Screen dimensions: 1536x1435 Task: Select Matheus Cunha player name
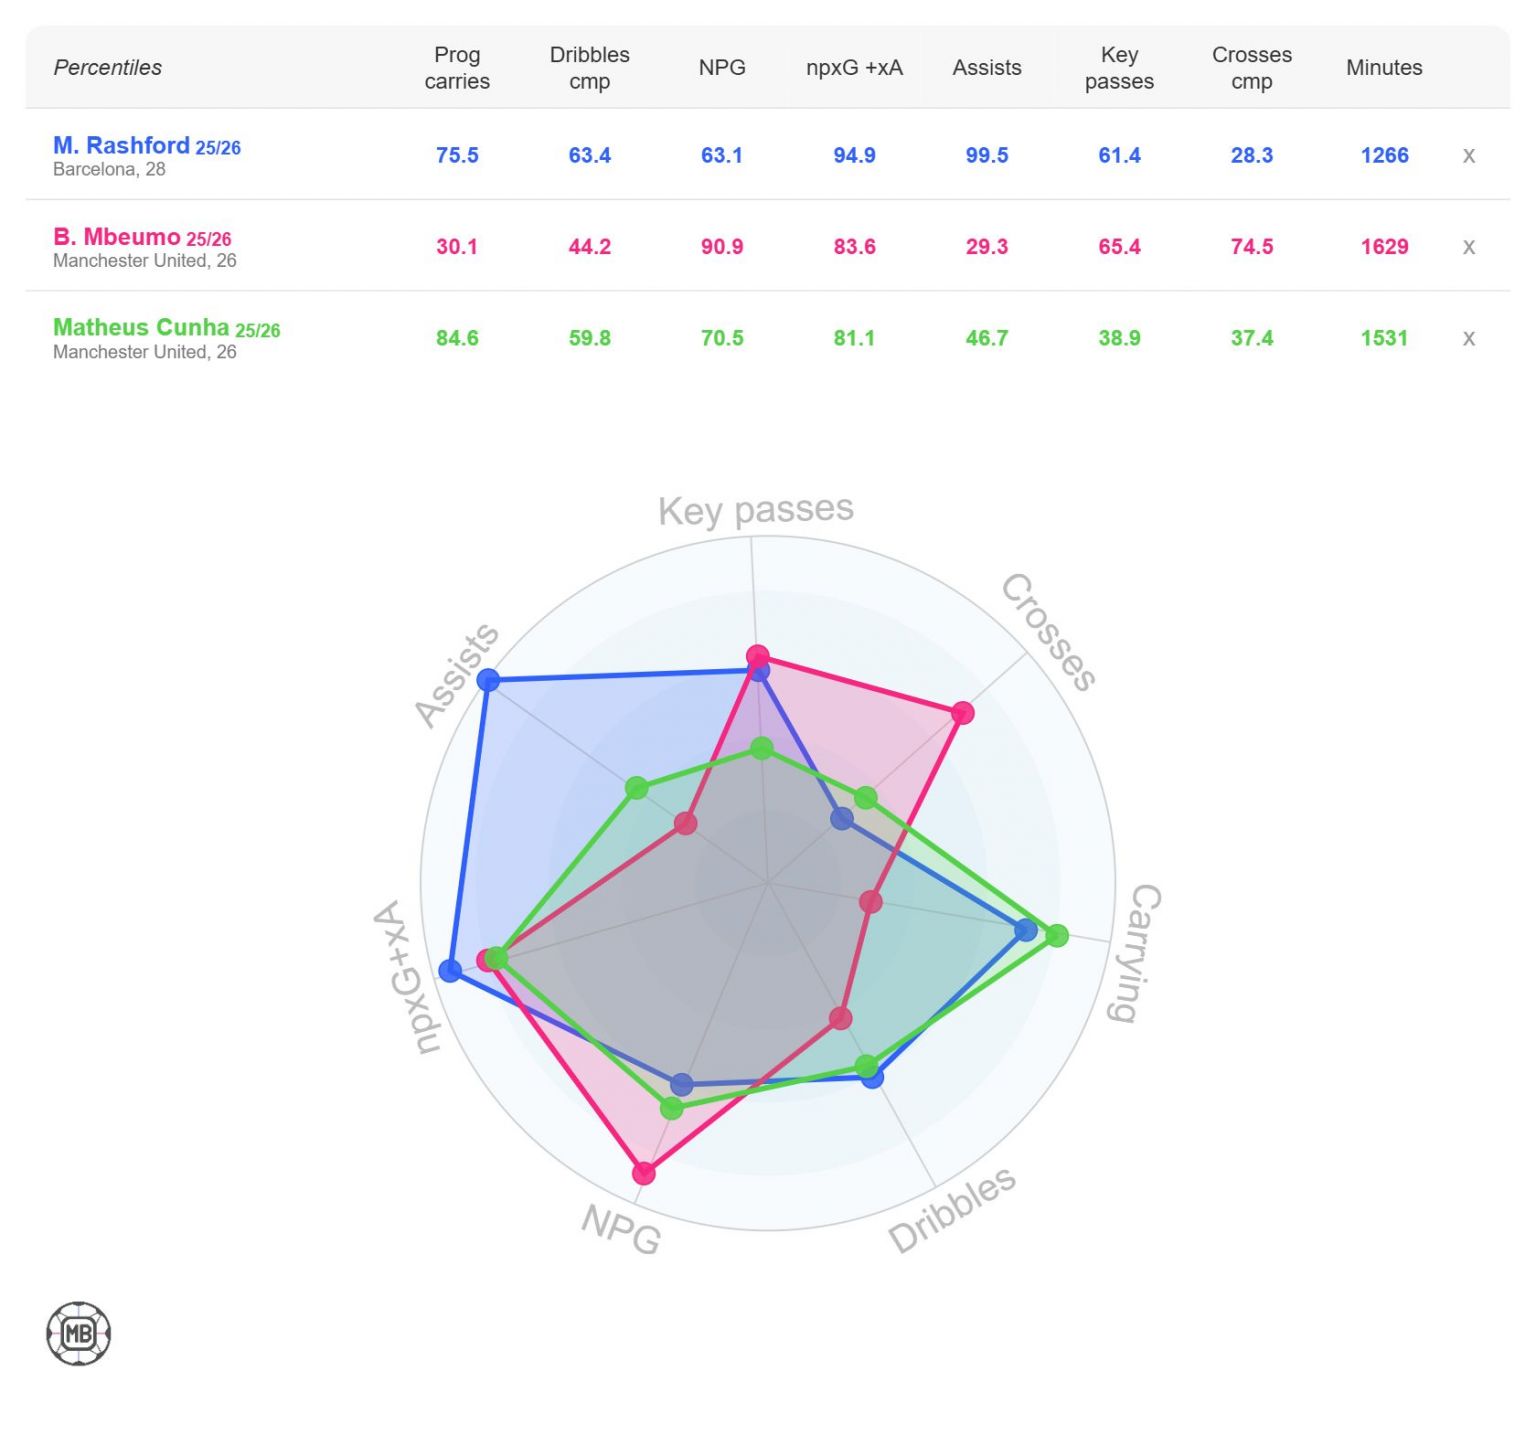[141, 328]
